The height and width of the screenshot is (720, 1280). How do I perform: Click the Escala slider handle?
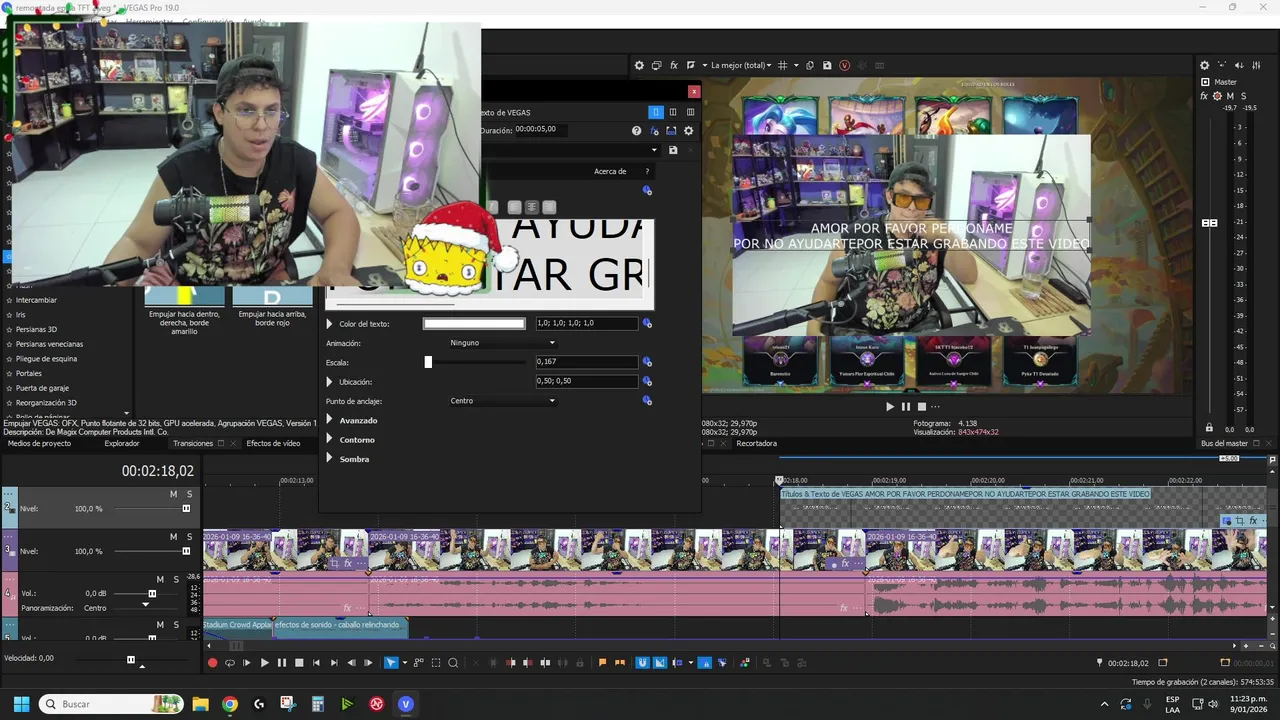coord(428,362)
